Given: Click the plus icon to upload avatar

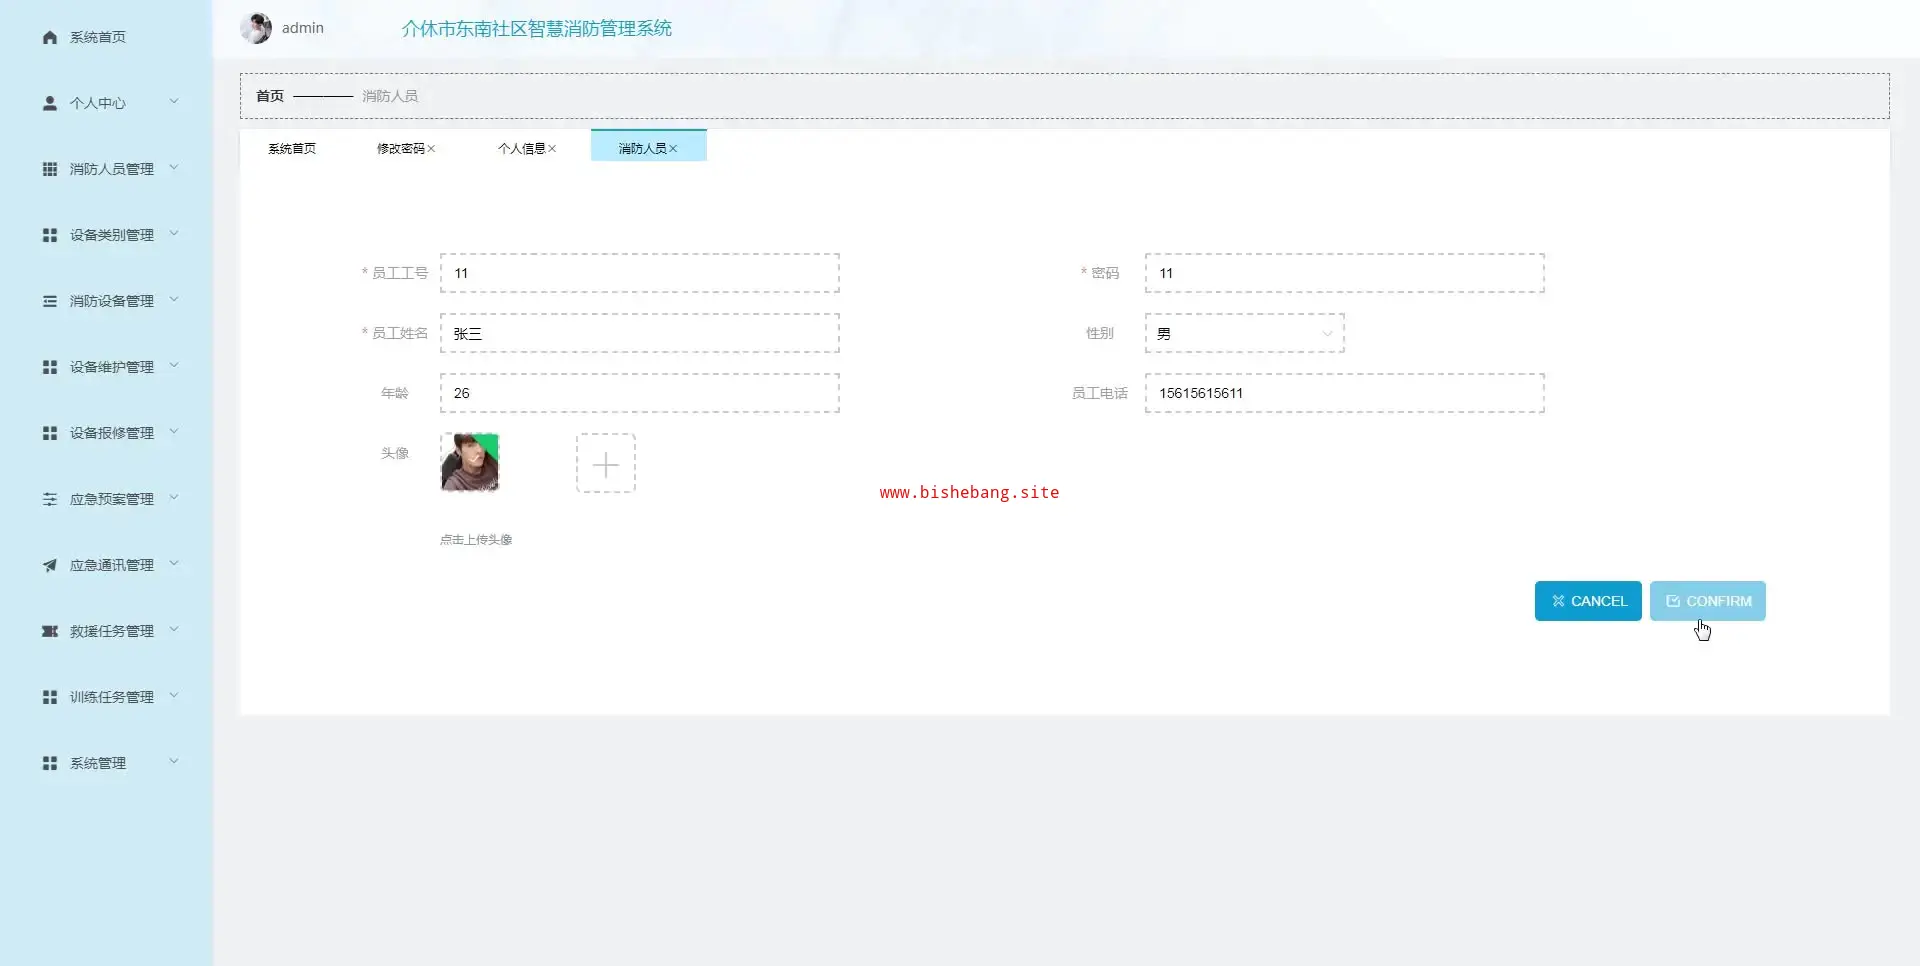Looking at the screenshot, I should click(x=606, y=464).
